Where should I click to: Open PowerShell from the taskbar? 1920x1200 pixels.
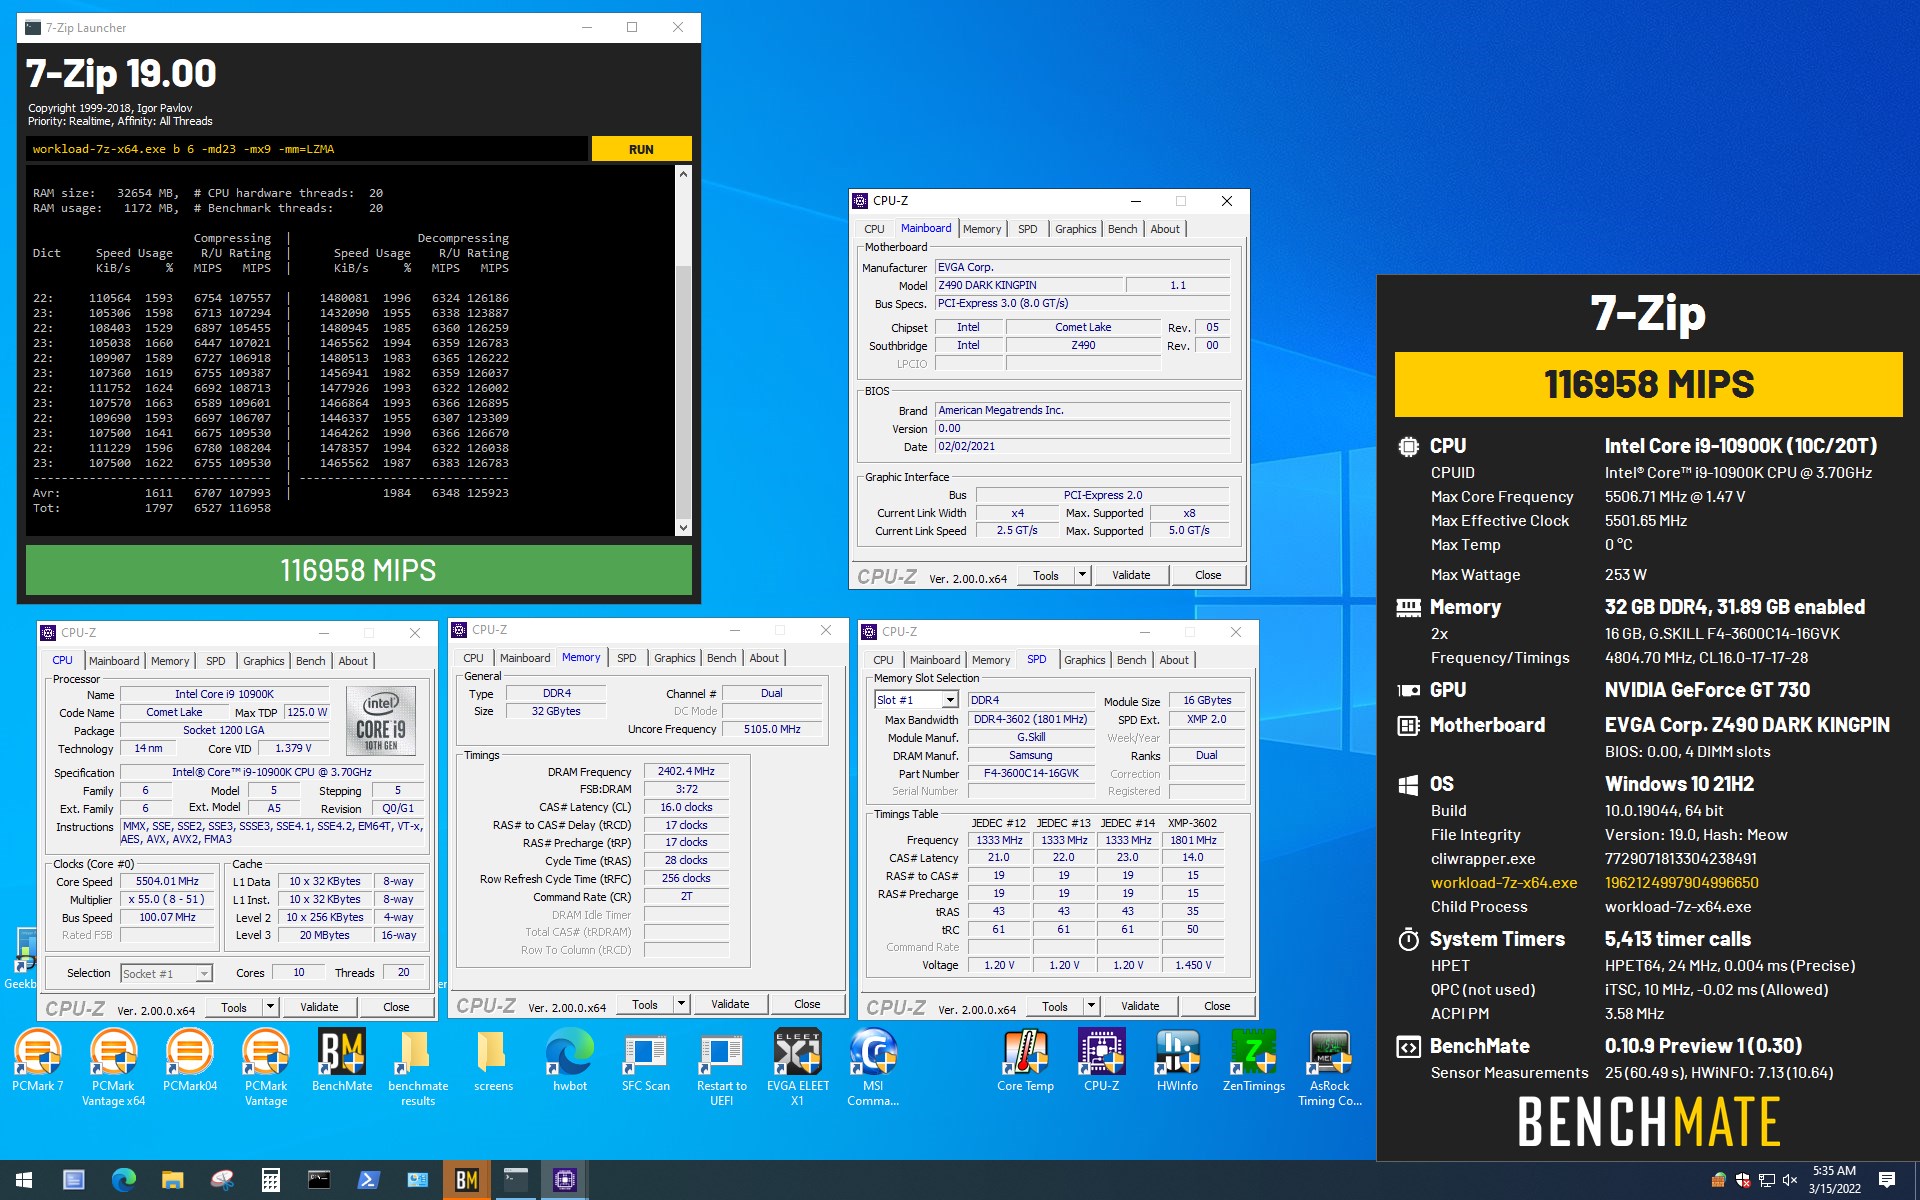tap(368, 1180)
